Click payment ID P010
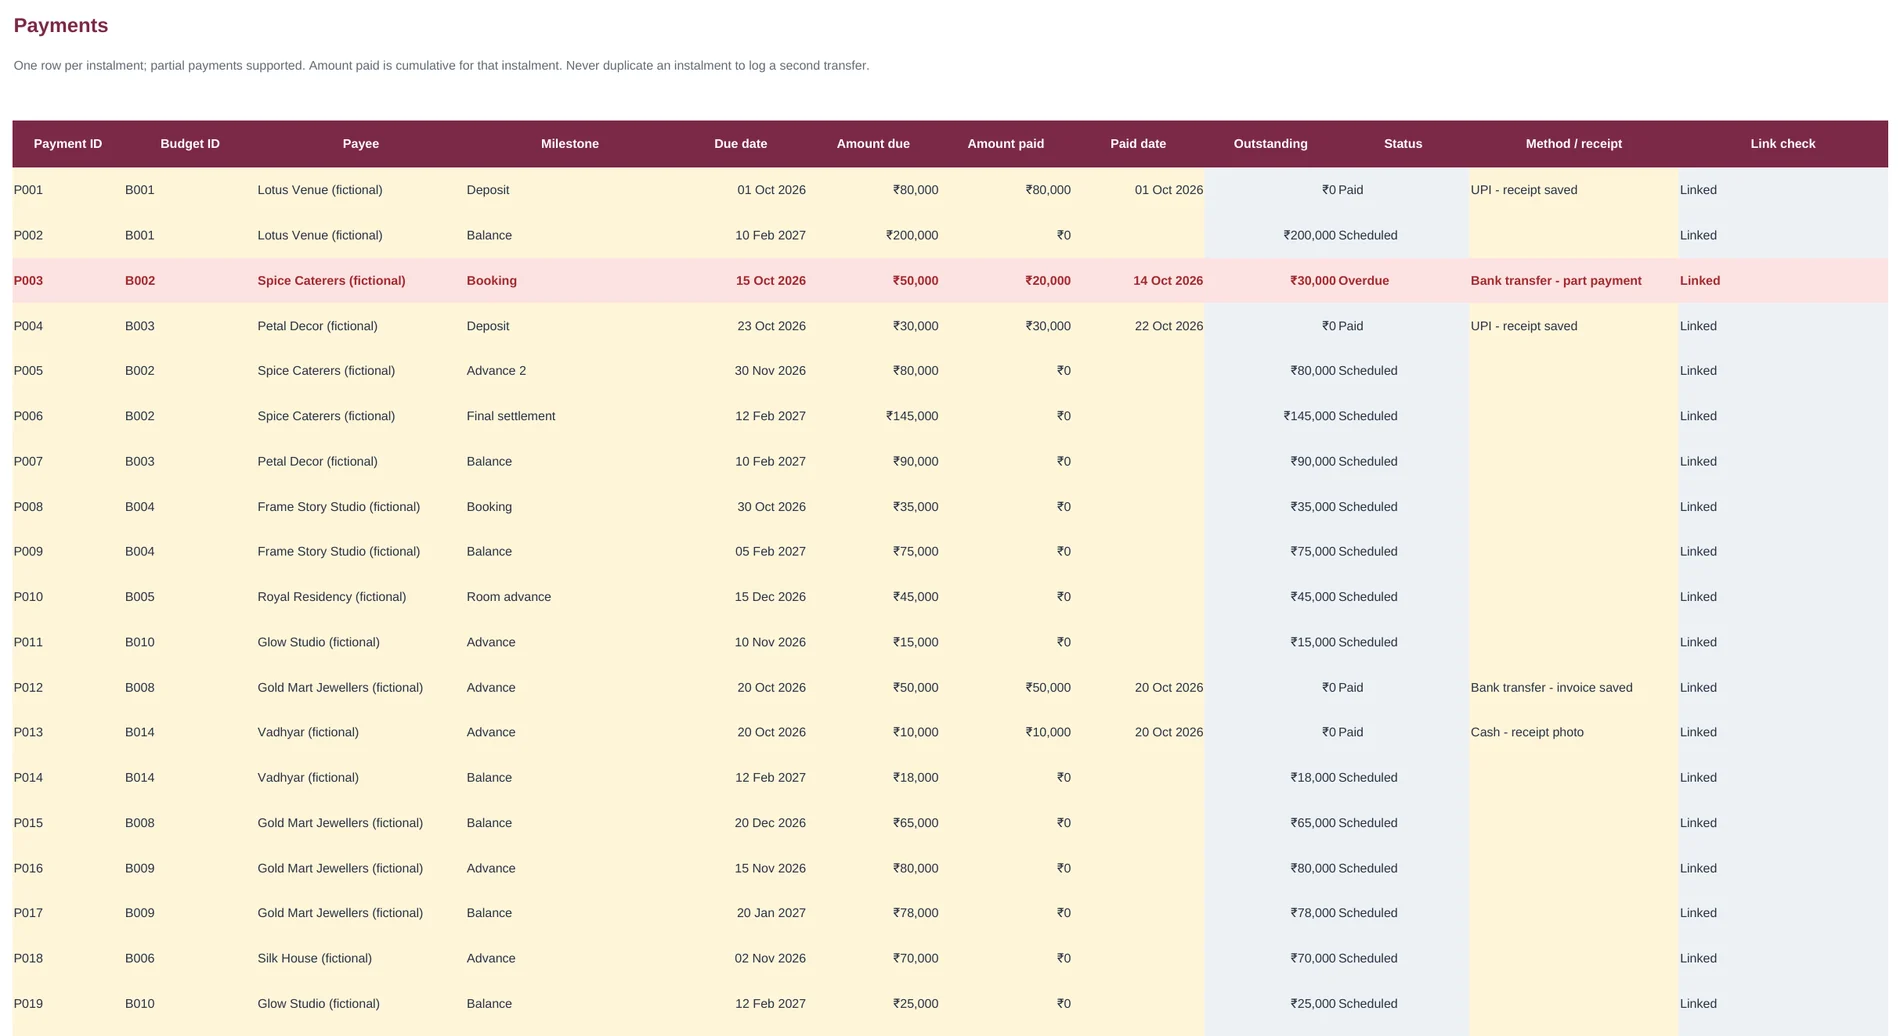1900x1036 pixels. tap(68, 597)
